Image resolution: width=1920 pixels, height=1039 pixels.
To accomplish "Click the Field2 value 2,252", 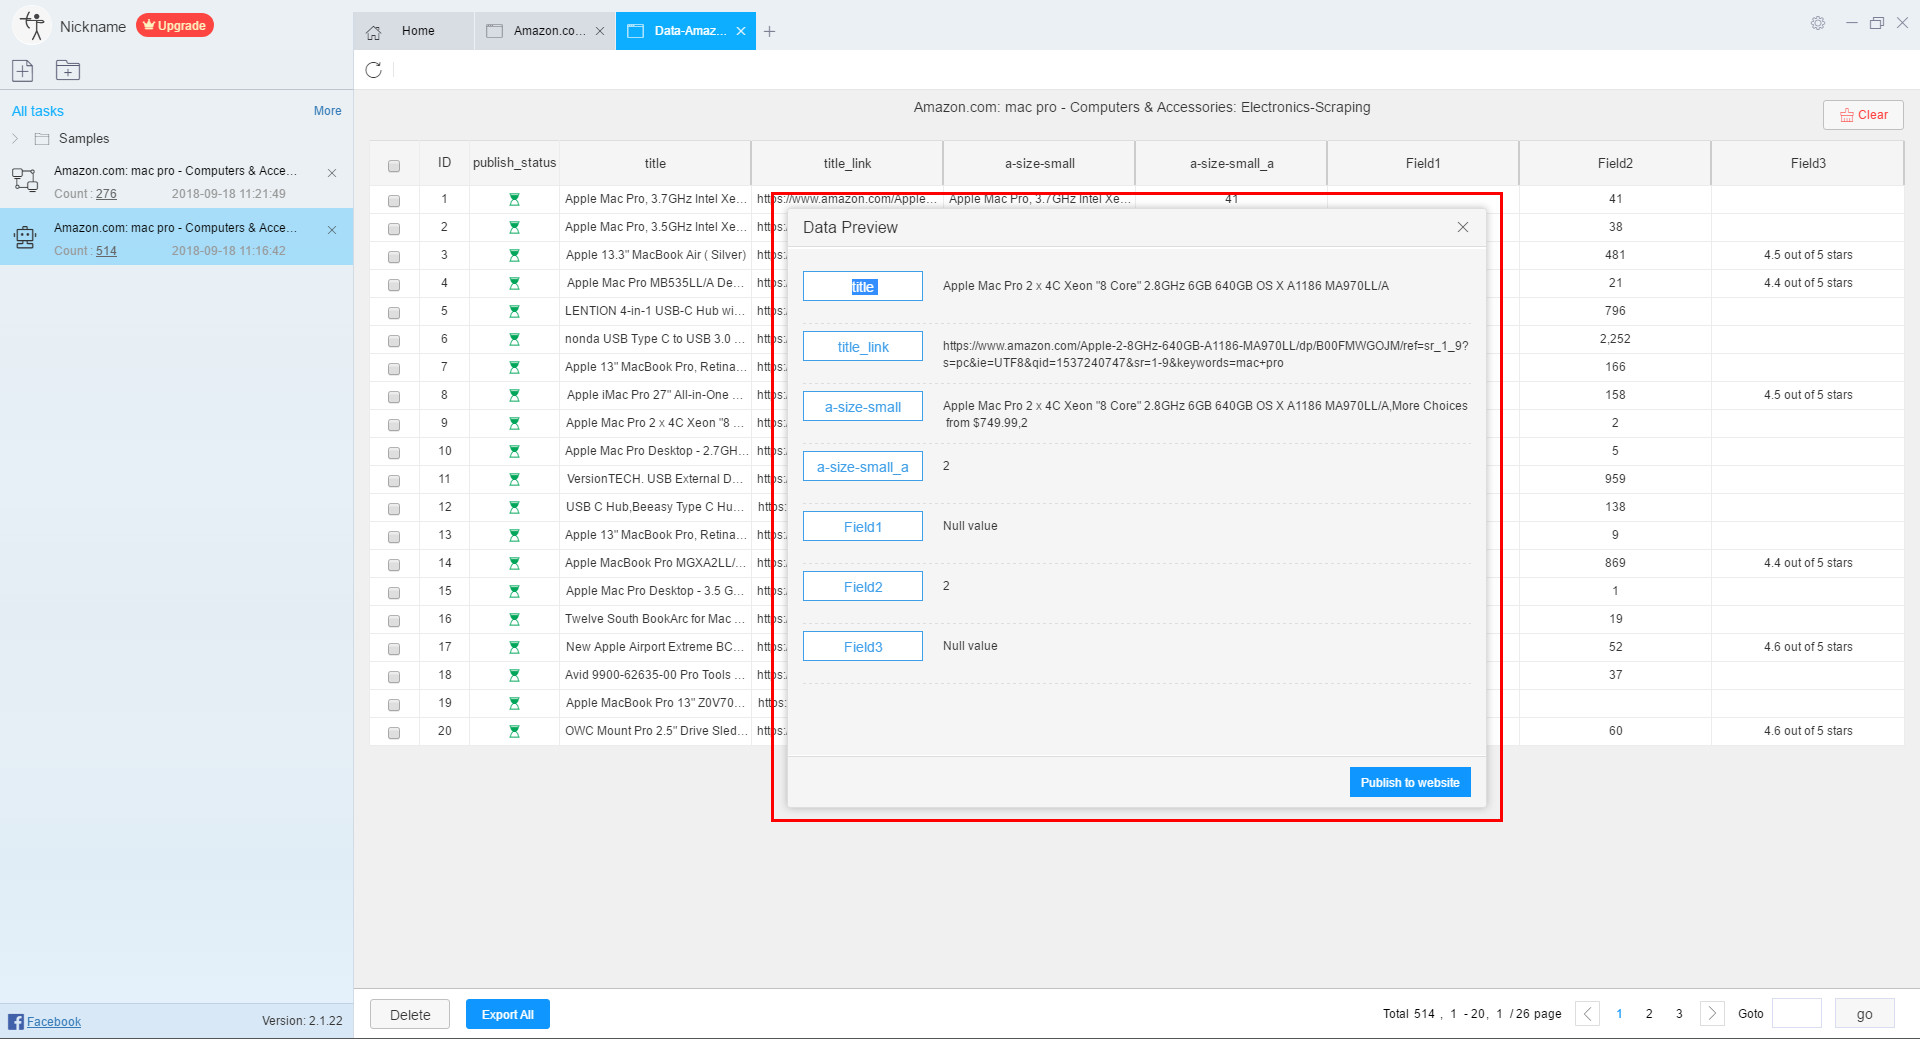I will click(1615, 339).
